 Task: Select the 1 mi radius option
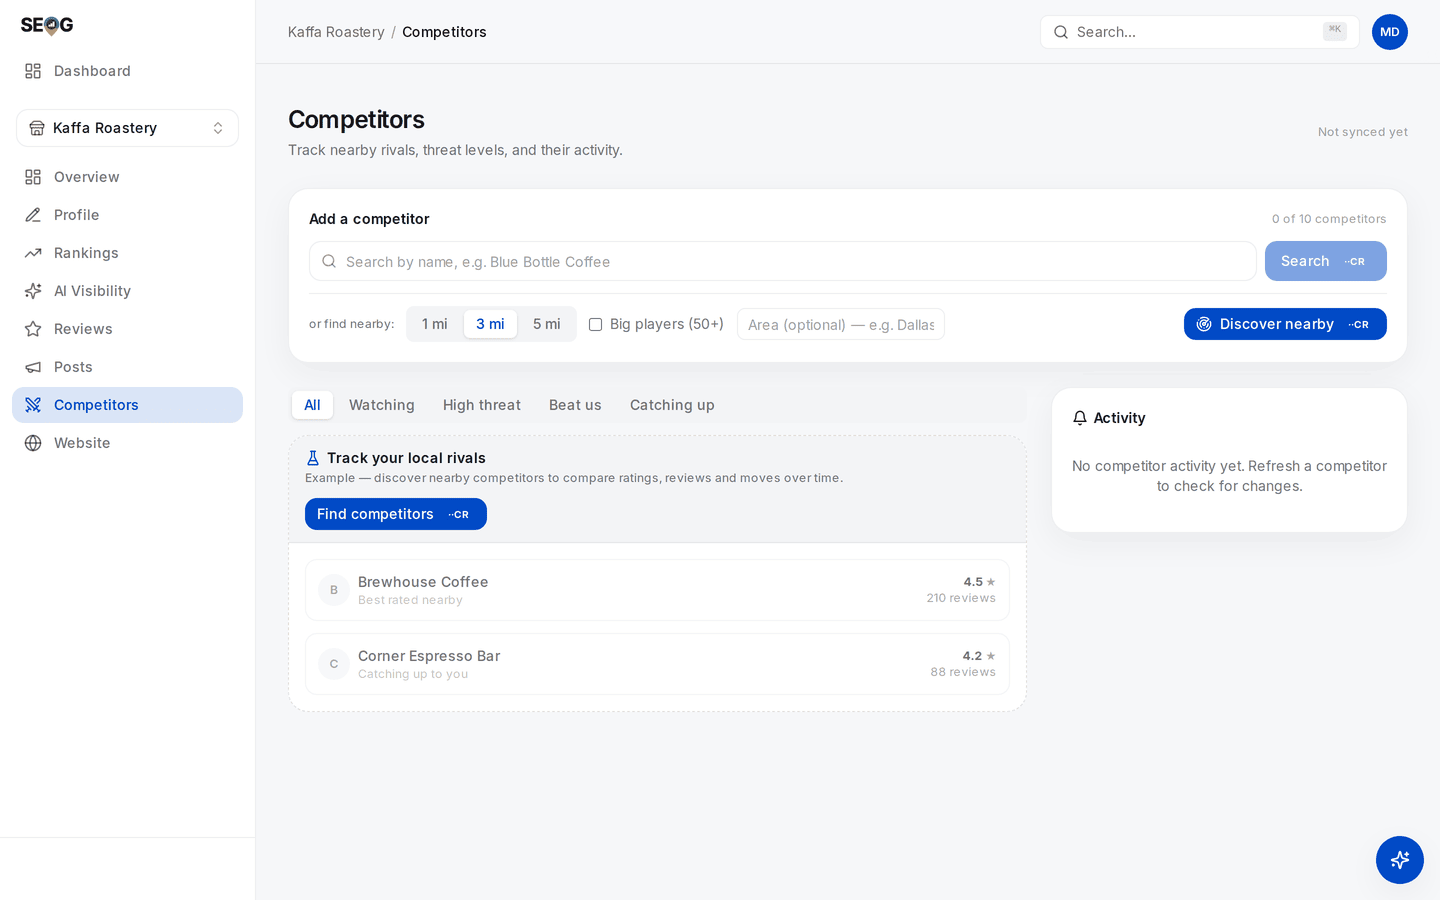pos(435,324)
